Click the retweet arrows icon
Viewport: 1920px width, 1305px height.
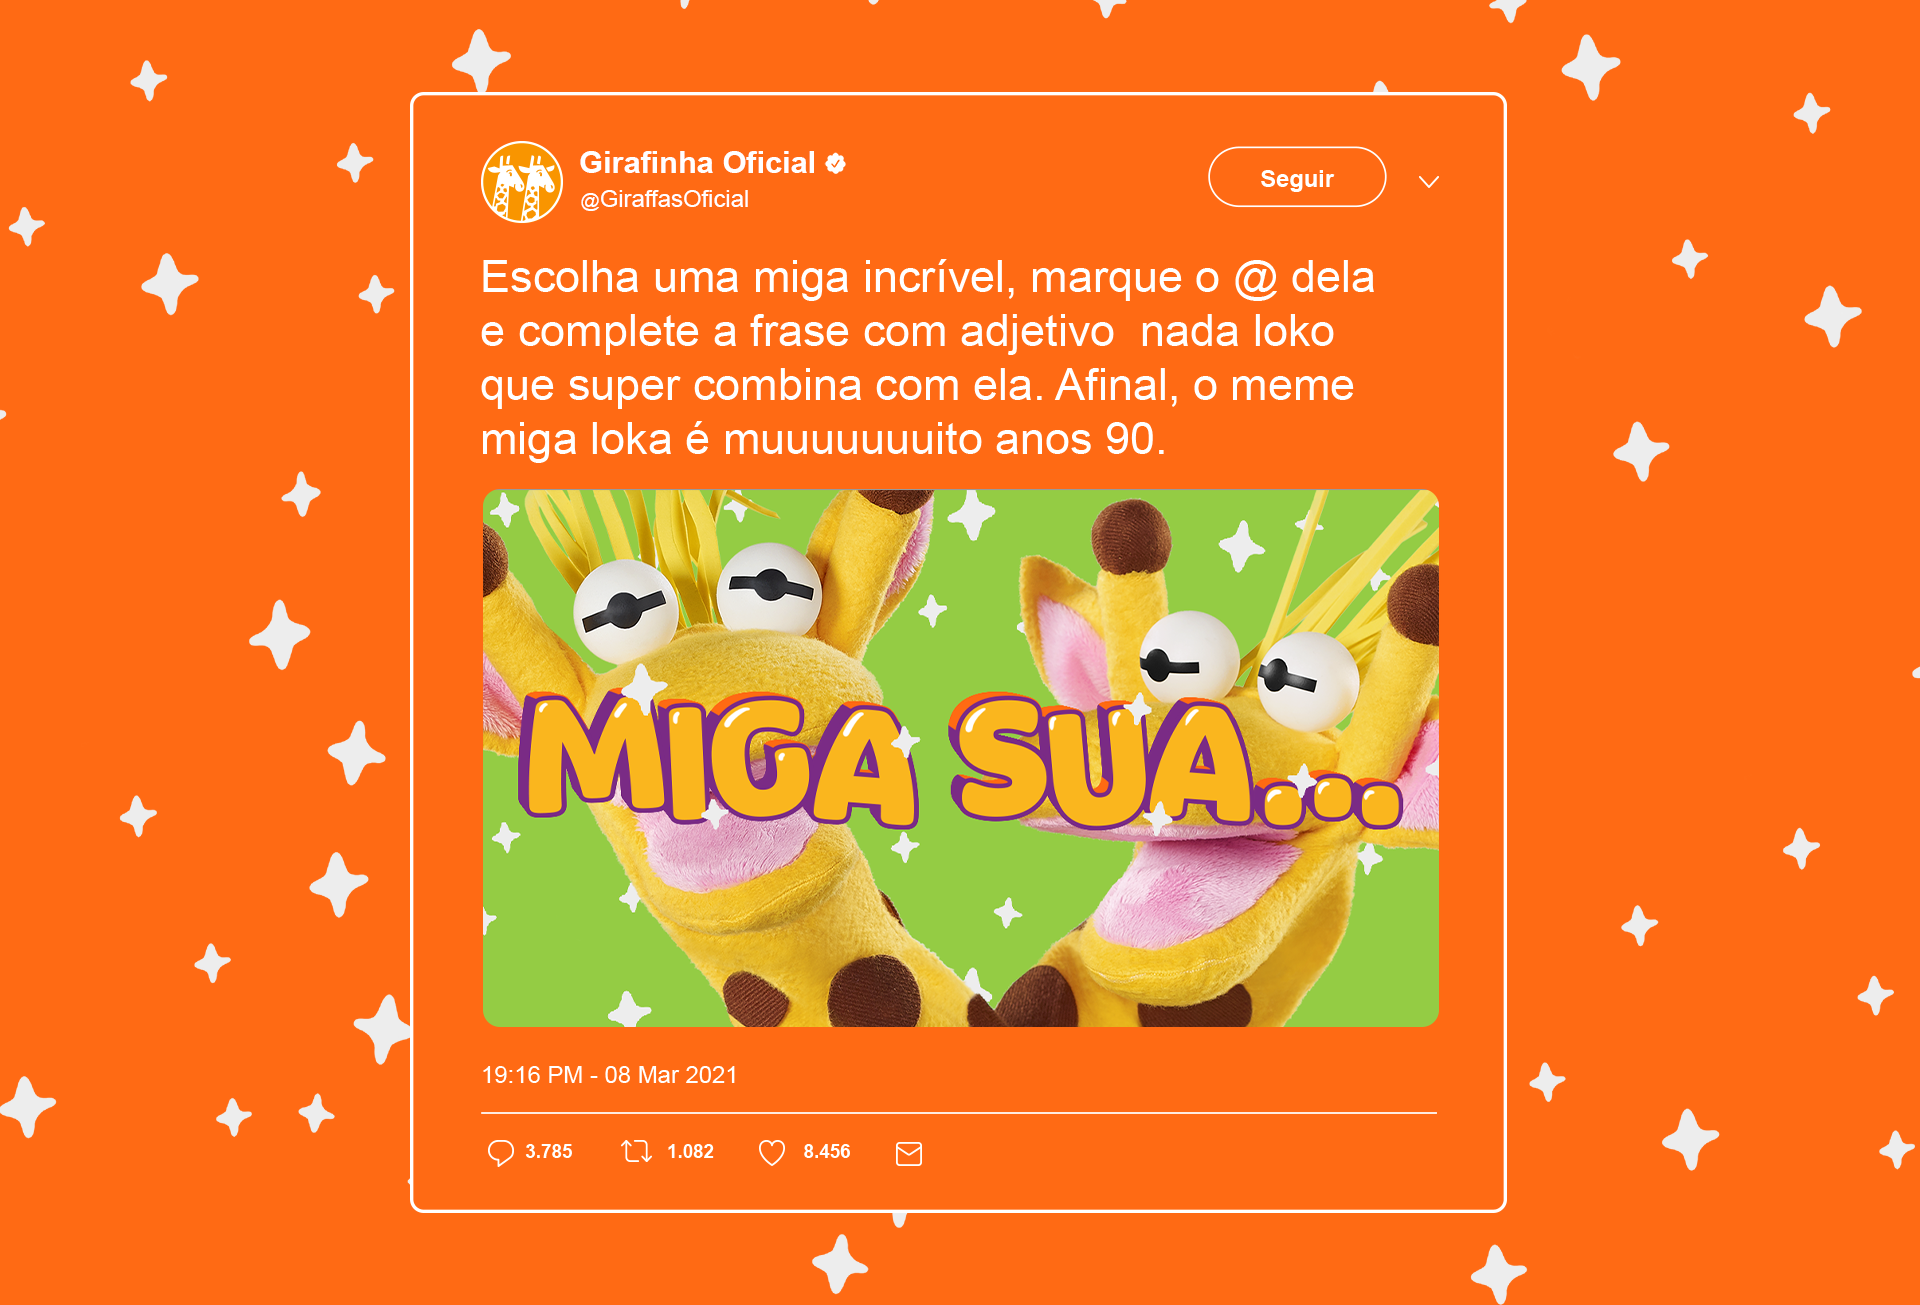(x=636, y=1152)
